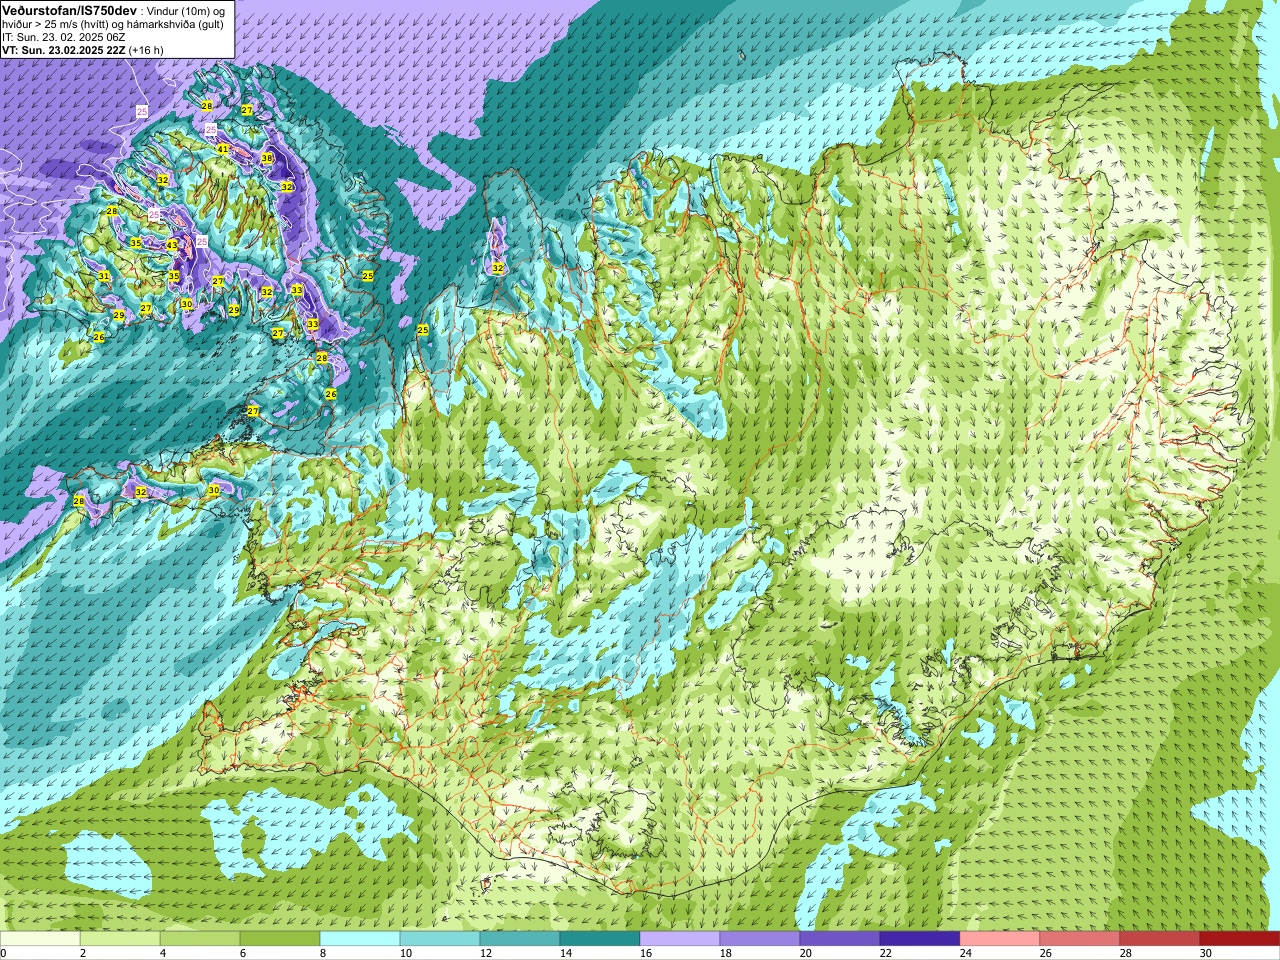Screen dimensions: 1280x960
Task: Click the legend scale label '24'
Action: (966, 953)
